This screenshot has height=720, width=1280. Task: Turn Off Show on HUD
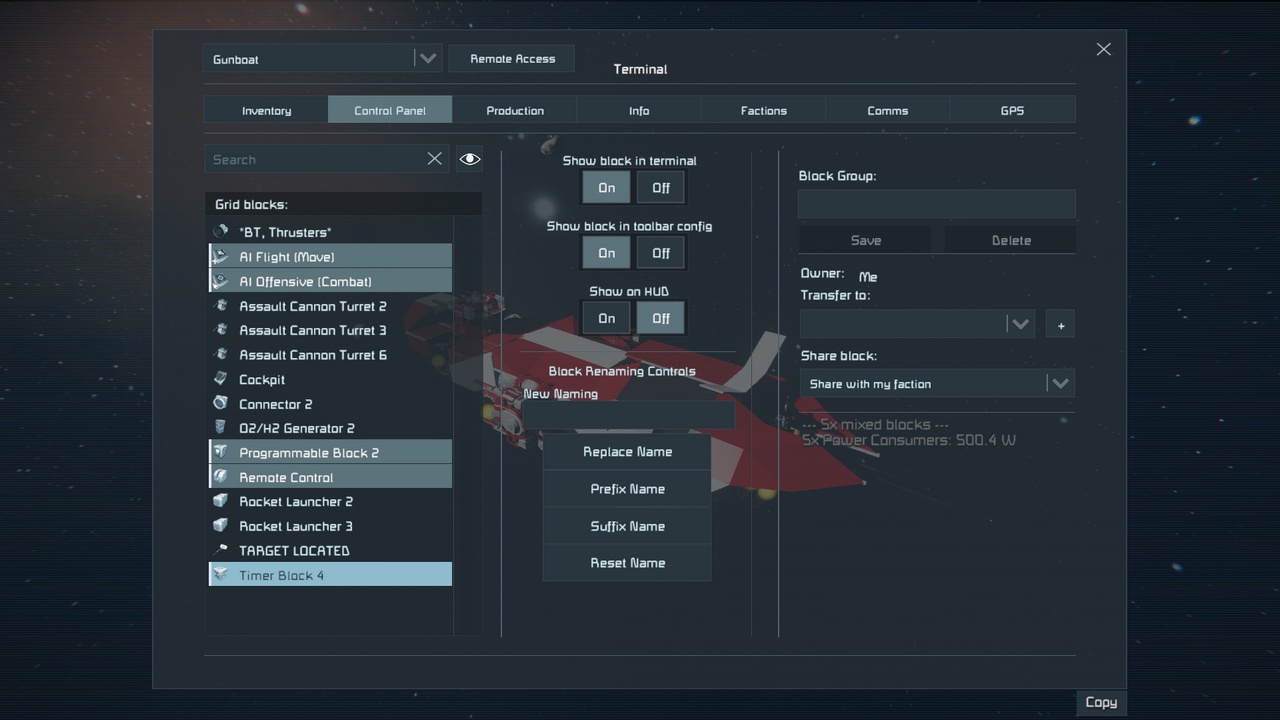tap(661, 318)
